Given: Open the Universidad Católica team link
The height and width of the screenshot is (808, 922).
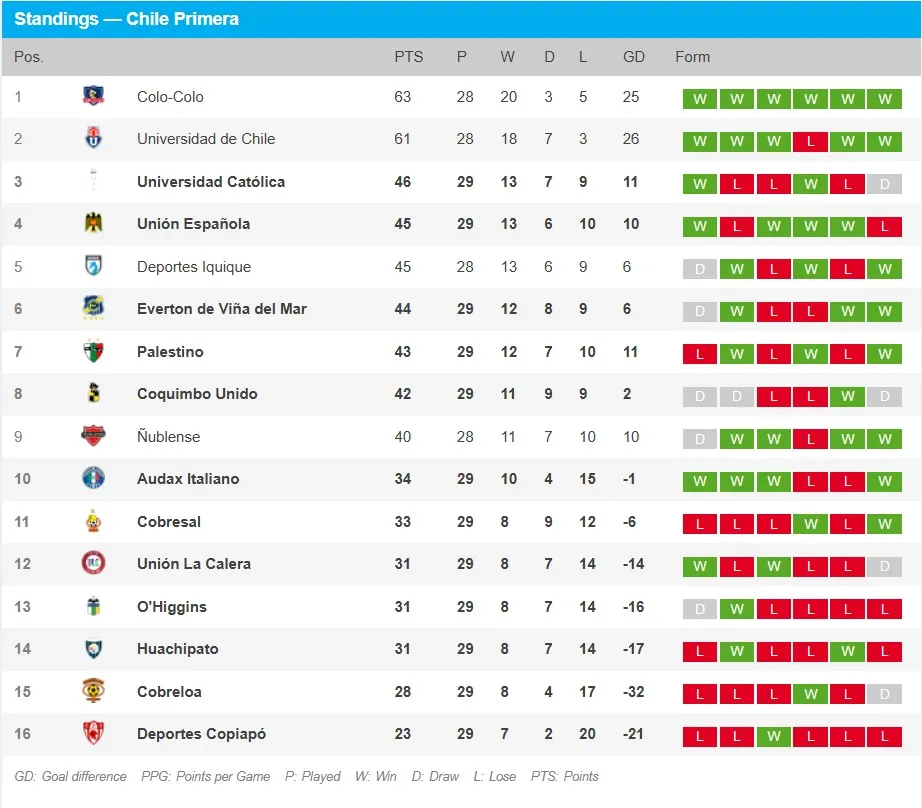Looking at the screenshot, I should pos(211,182).
